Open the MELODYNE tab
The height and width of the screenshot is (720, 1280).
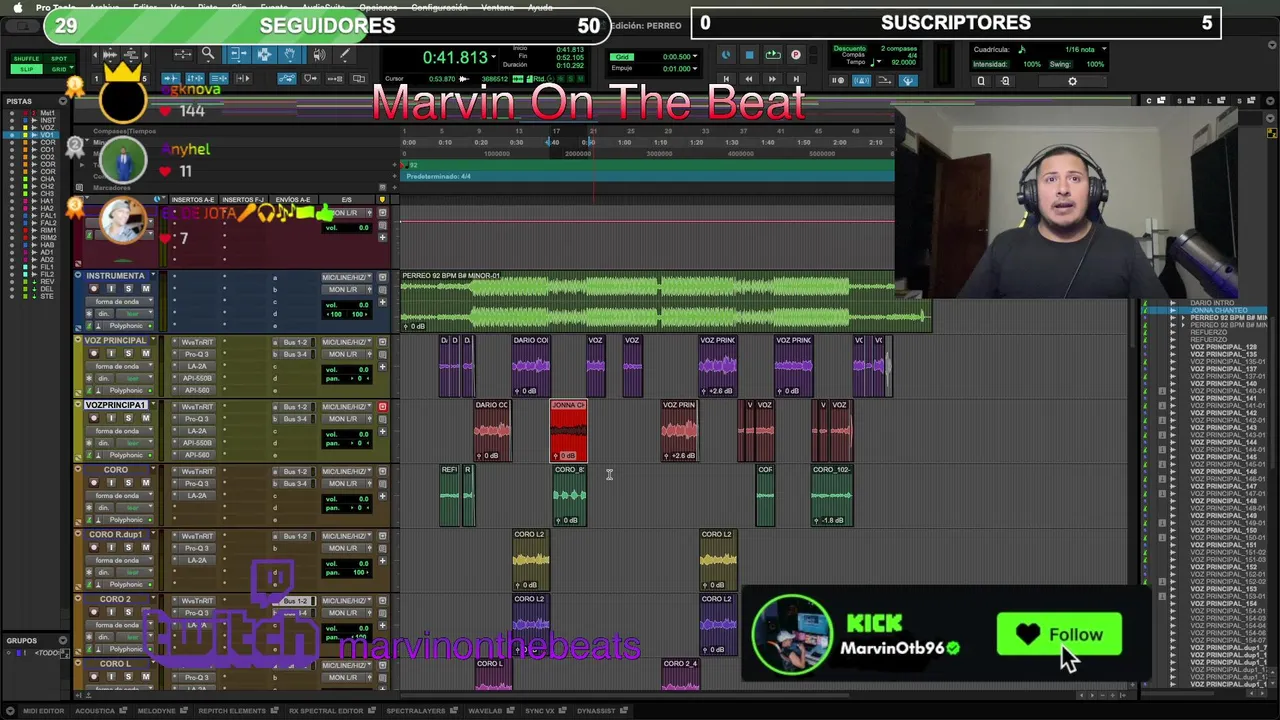[x=161, y=711]
